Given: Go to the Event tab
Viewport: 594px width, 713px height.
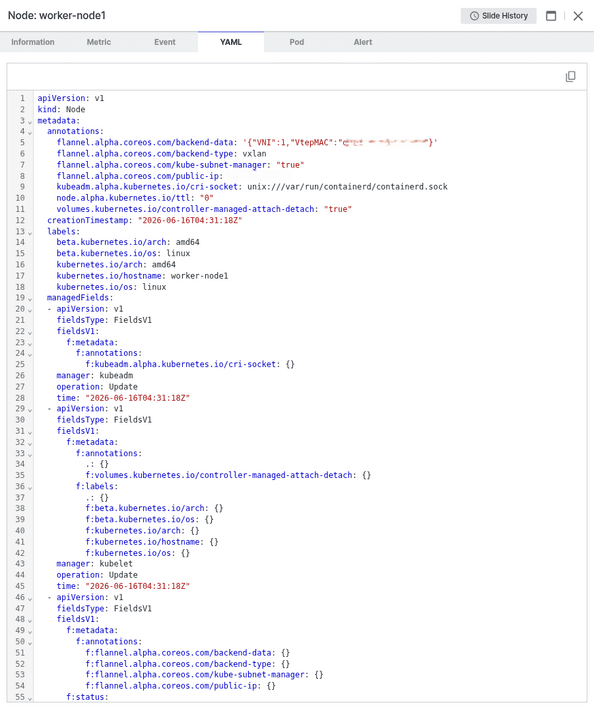Looking at the screenshot, I should click(165, 42).
